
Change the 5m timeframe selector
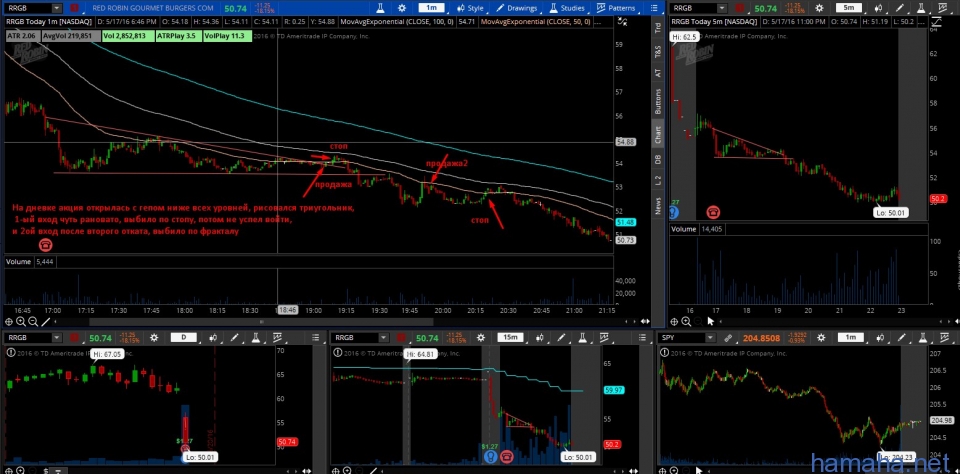tap(850, 8)
